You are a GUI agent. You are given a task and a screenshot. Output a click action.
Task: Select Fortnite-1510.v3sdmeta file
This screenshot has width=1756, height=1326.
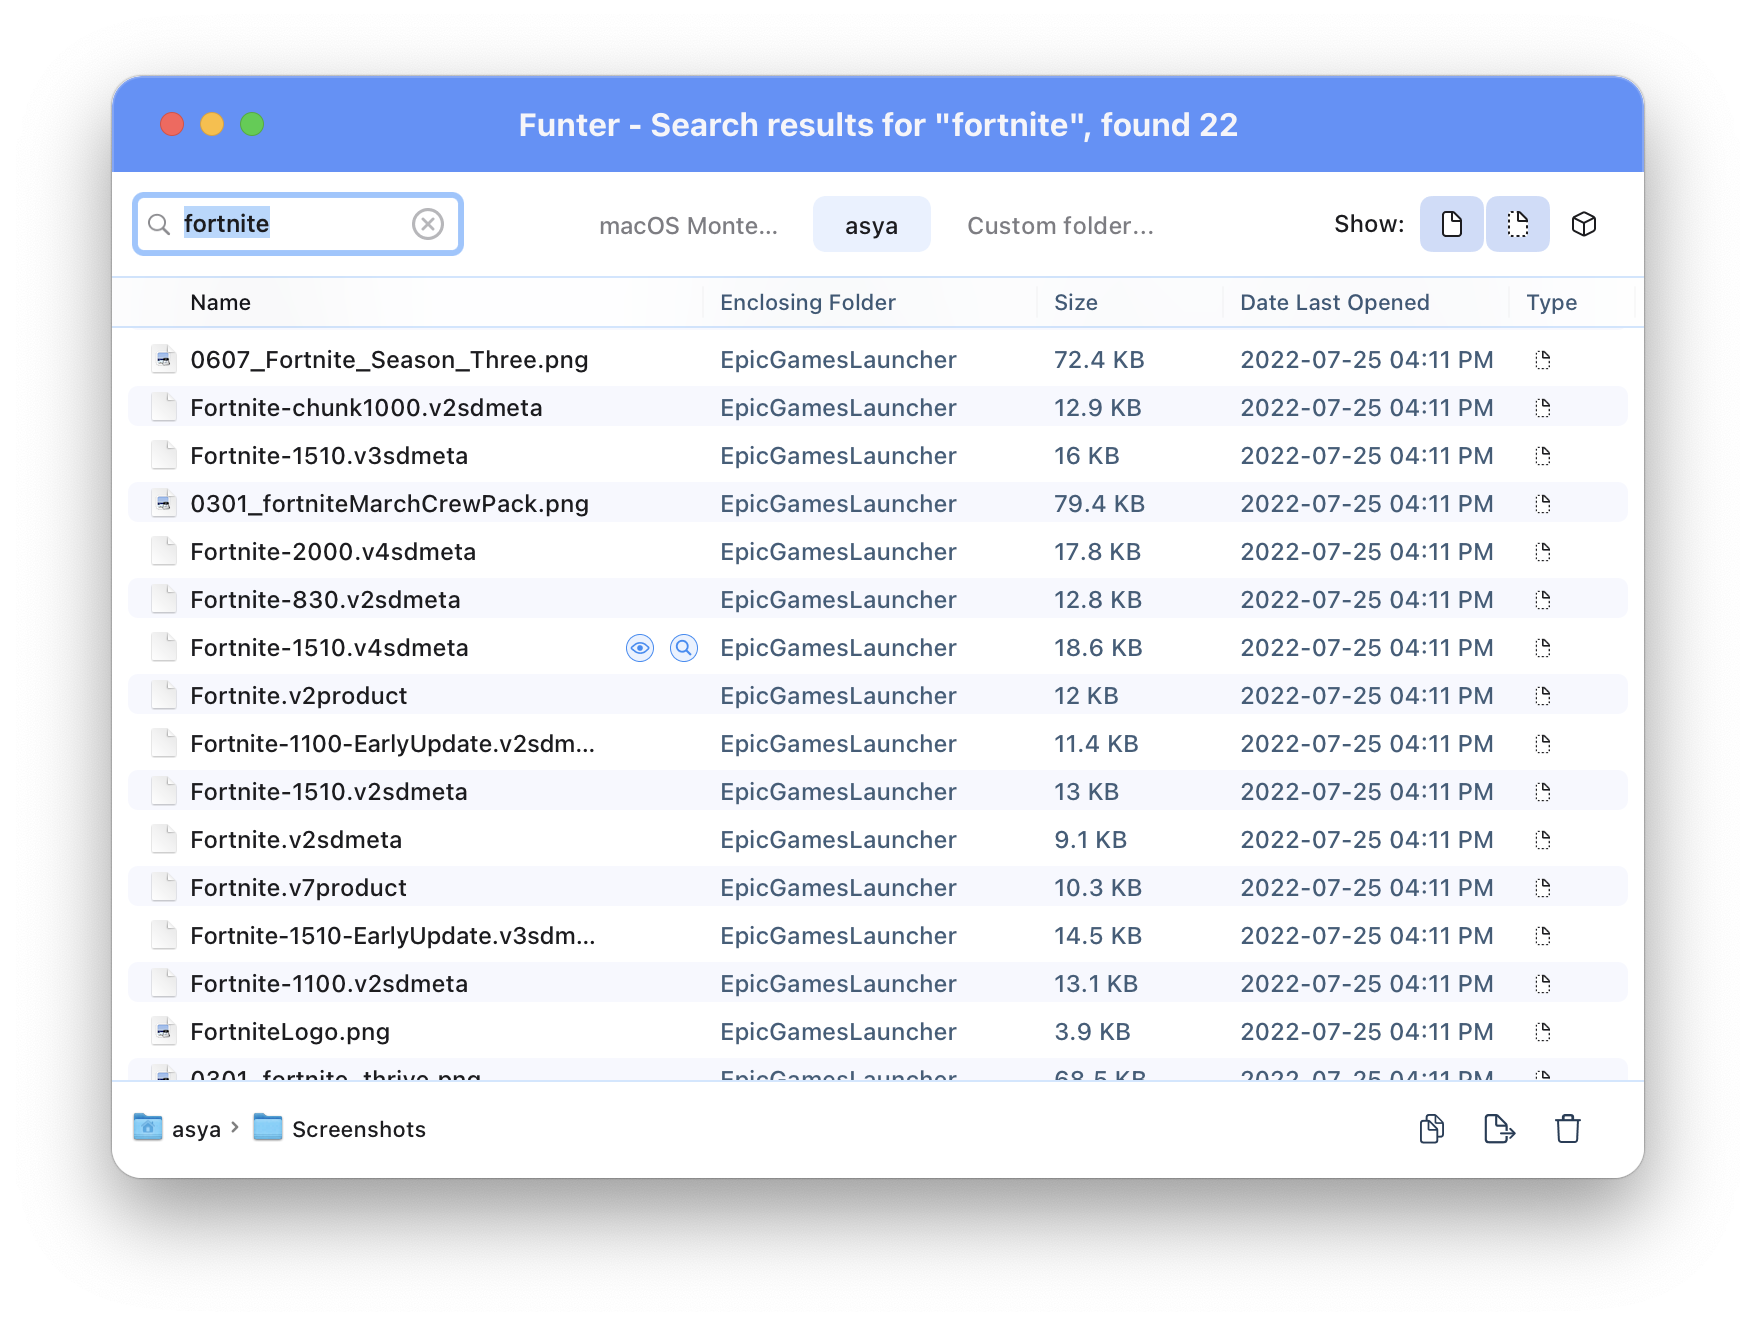coord(329,456)
